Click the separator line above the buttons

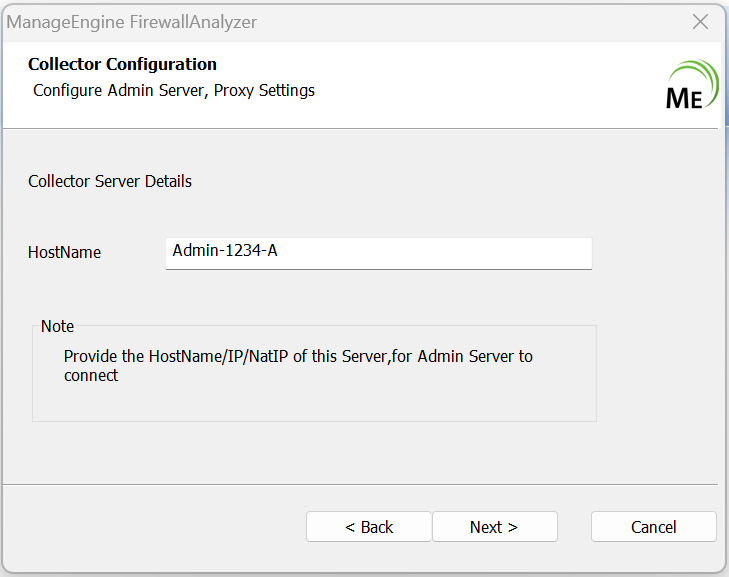(360, 484)
